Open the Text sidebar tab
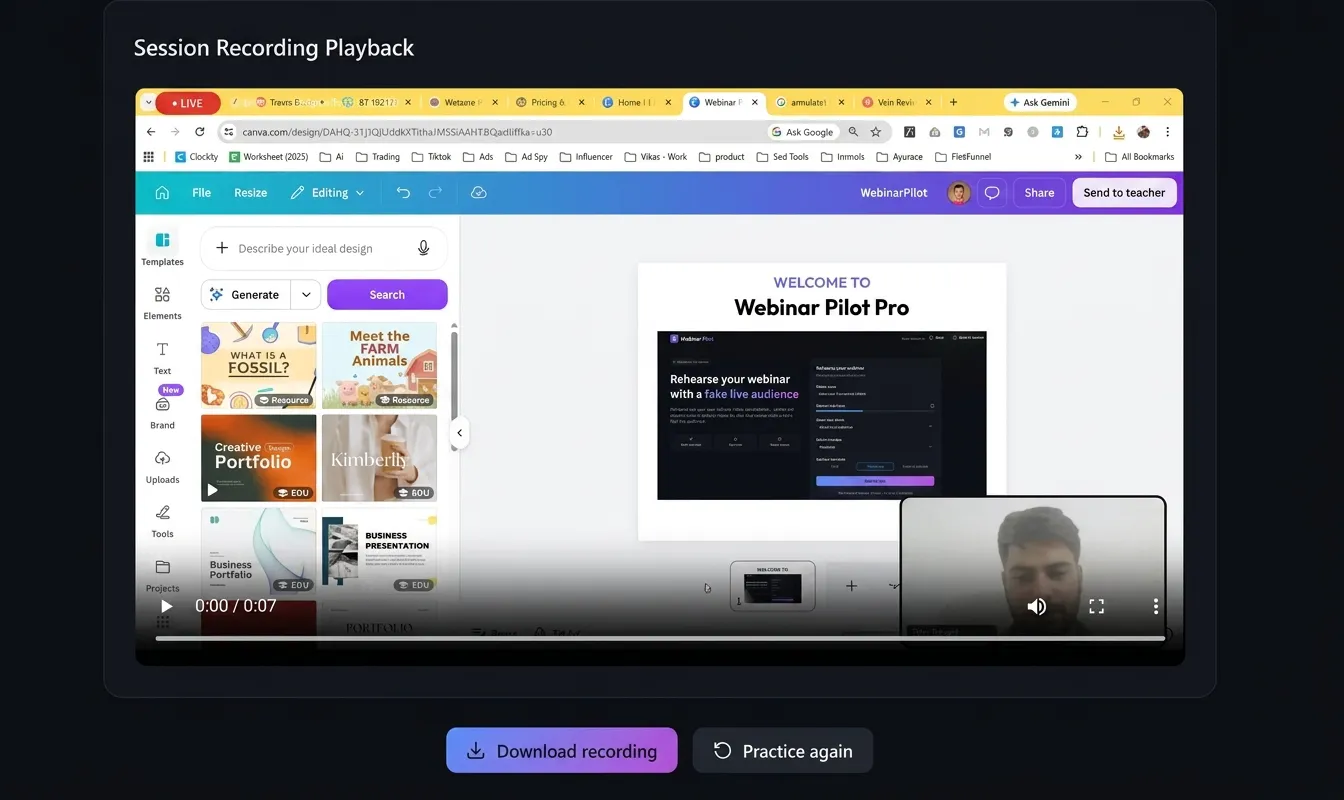 tap(162, 357)
